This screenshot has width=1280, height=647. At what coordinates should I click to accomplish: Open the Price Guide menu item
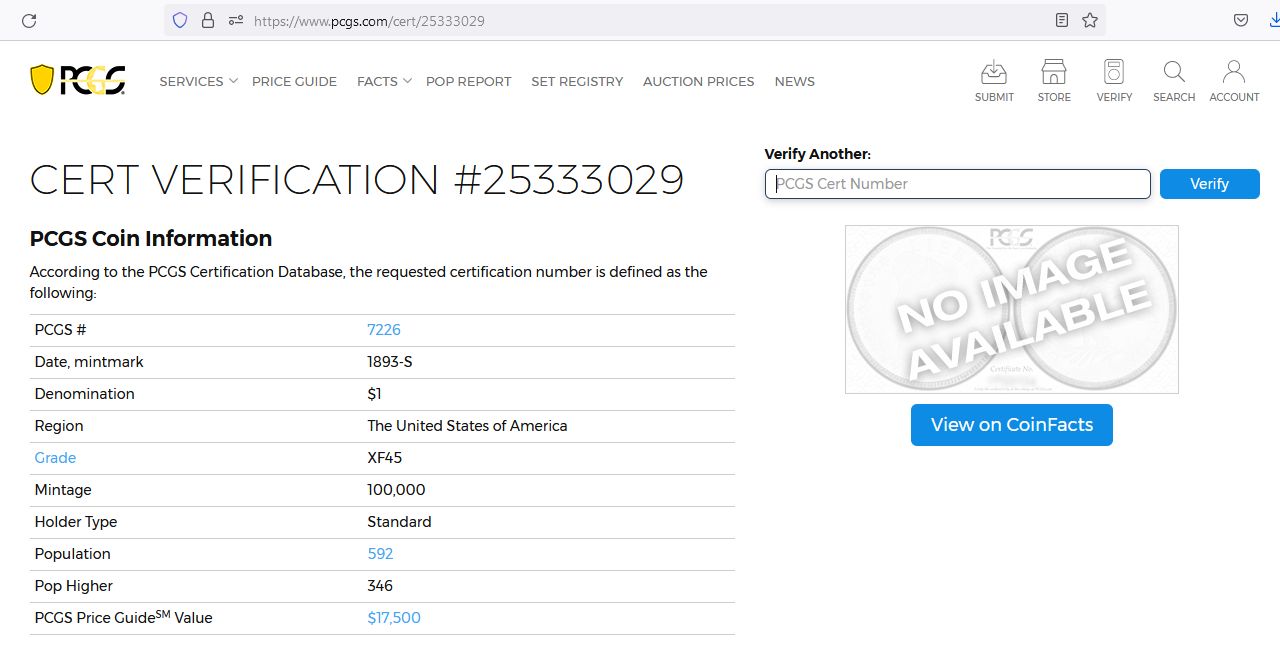pos(294,81)
